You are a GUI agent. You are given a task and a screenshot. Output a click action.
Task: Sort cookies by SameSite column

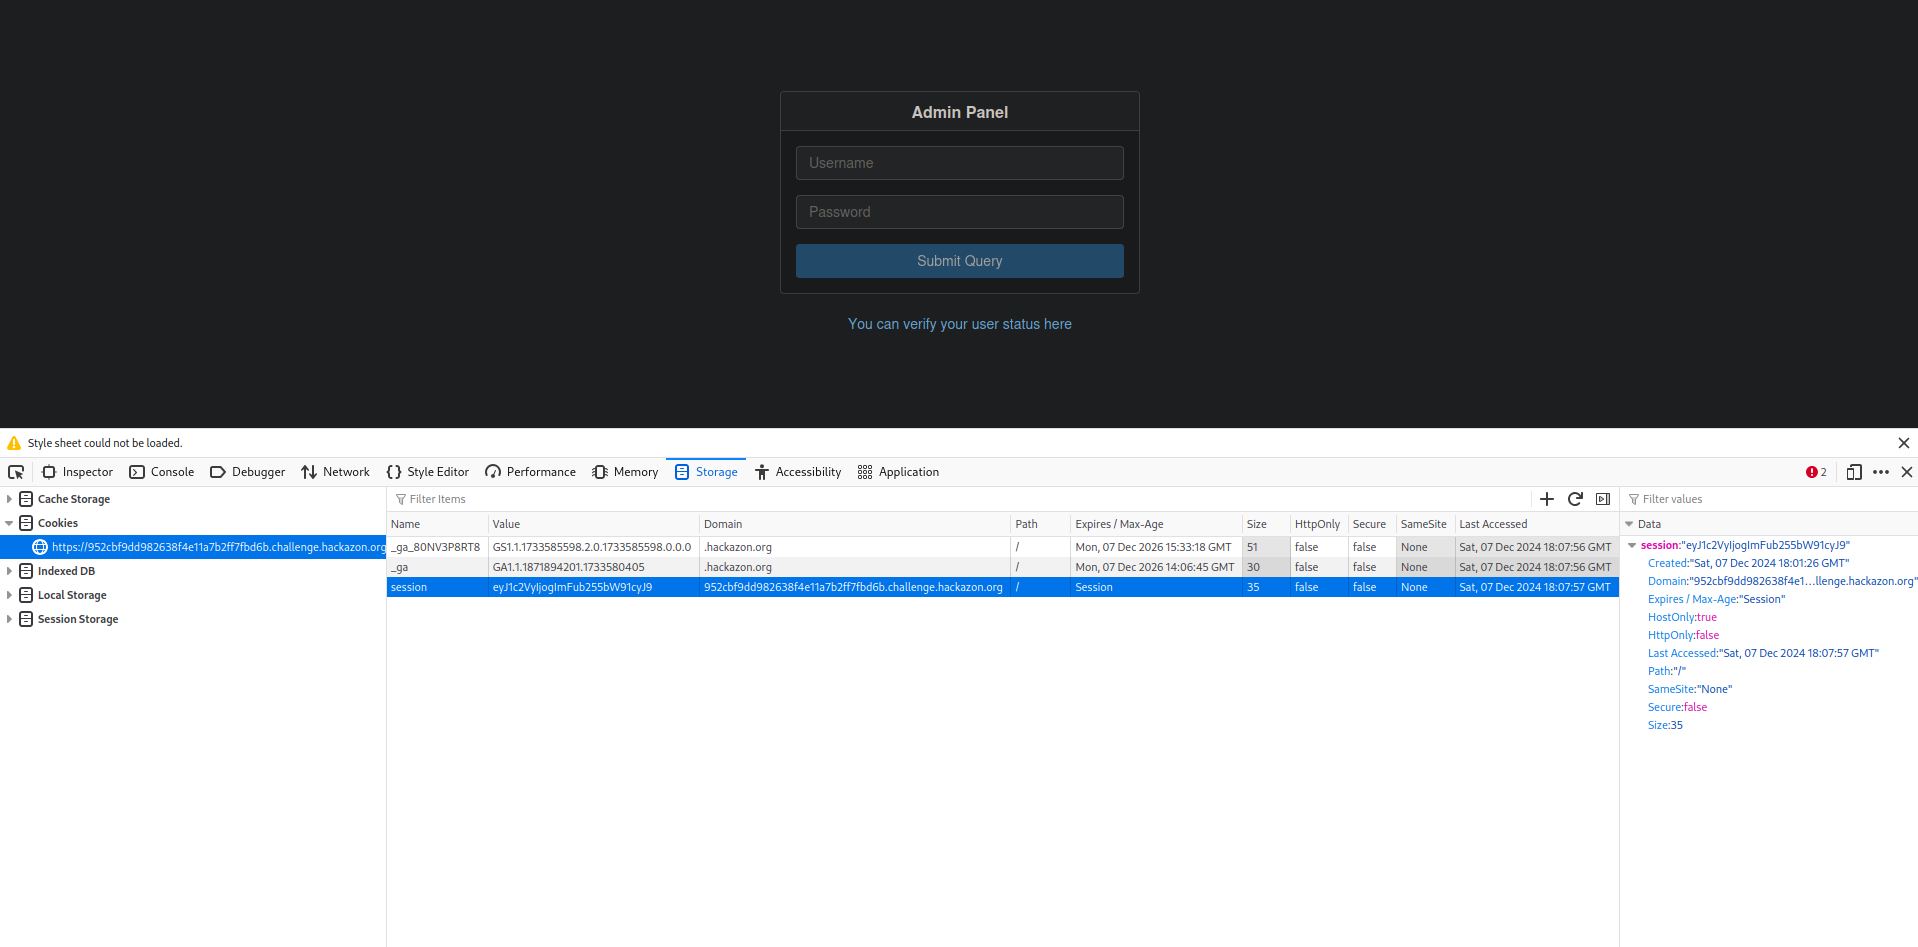pos(1425,524)
